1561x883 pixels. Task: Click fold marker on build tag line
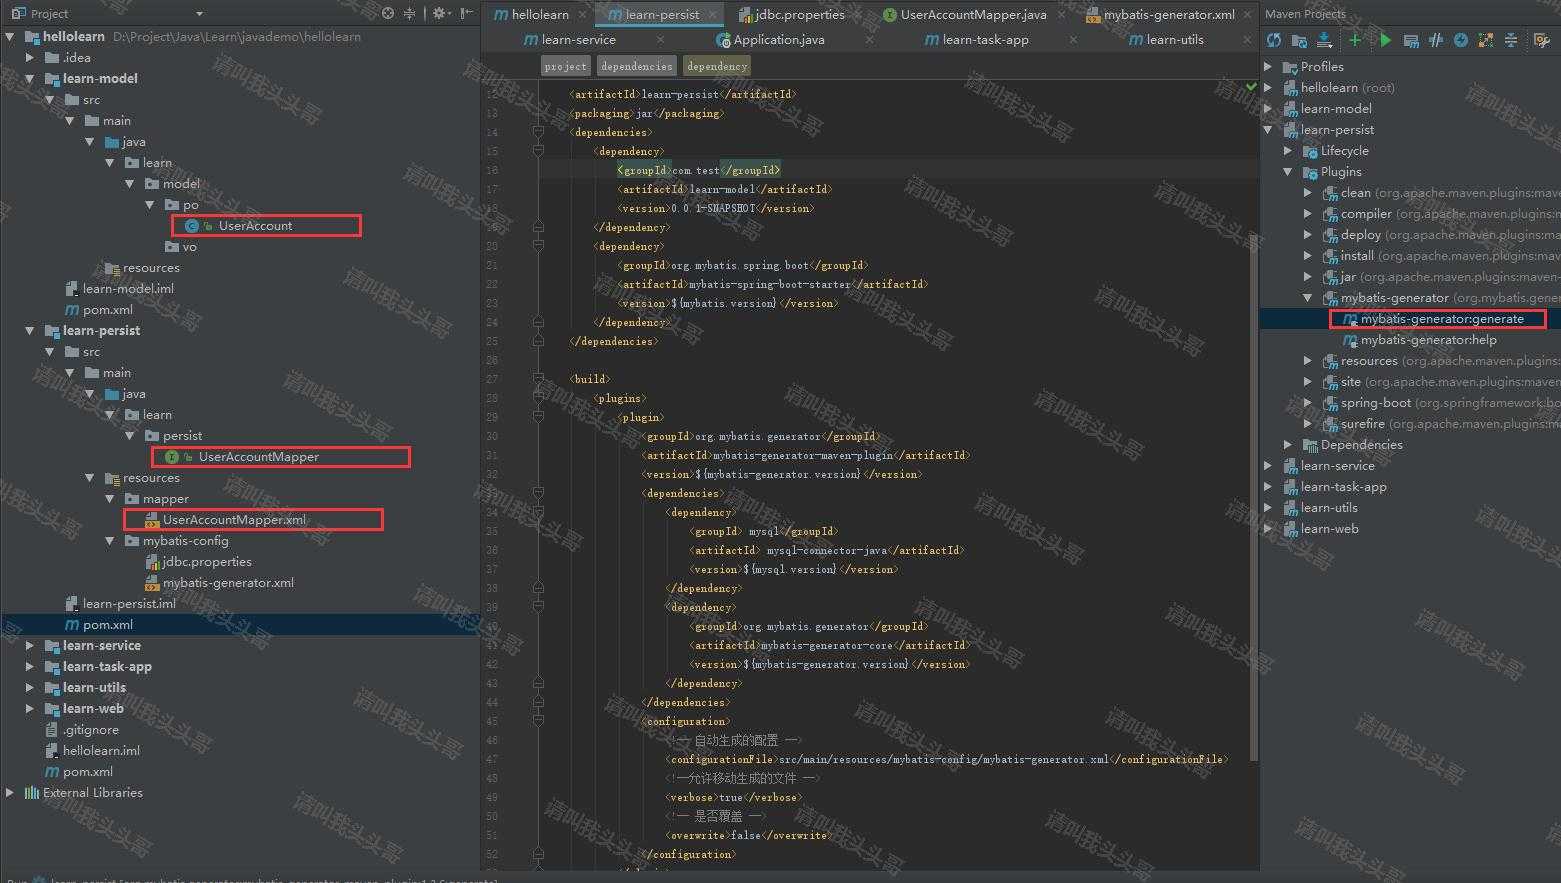tap(538, 379)
